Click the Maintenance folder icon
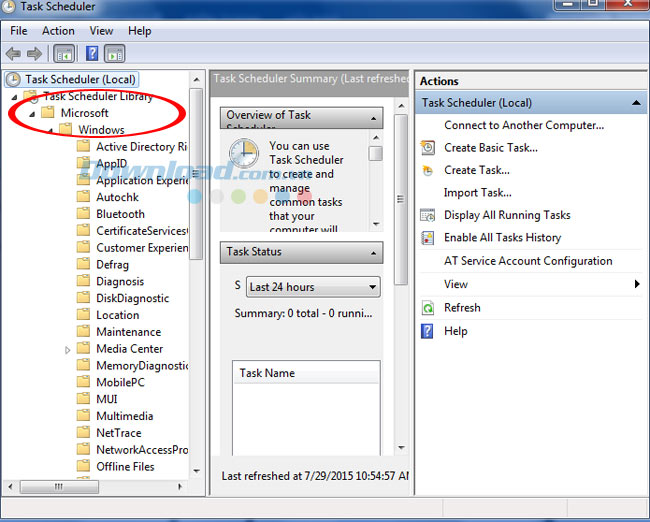This screenshot has width=650, height=522. (x=83, y=331)
